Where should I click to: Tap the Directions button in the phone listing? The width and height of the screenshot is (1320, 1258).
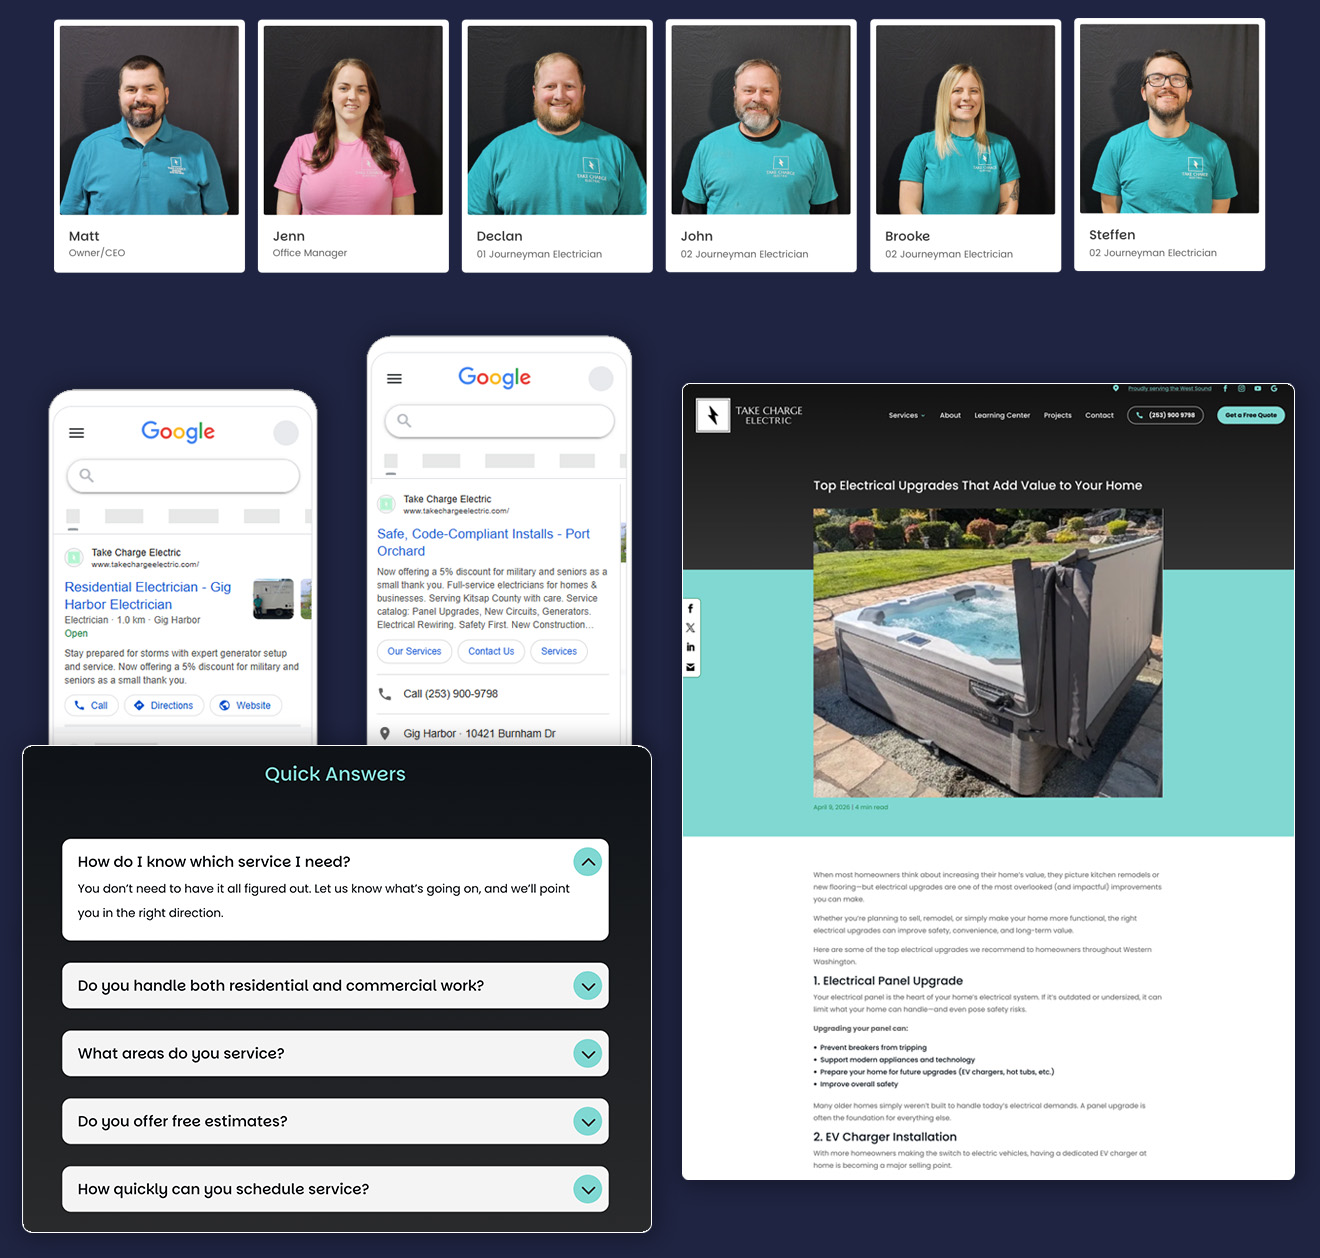tap(165, 706)
